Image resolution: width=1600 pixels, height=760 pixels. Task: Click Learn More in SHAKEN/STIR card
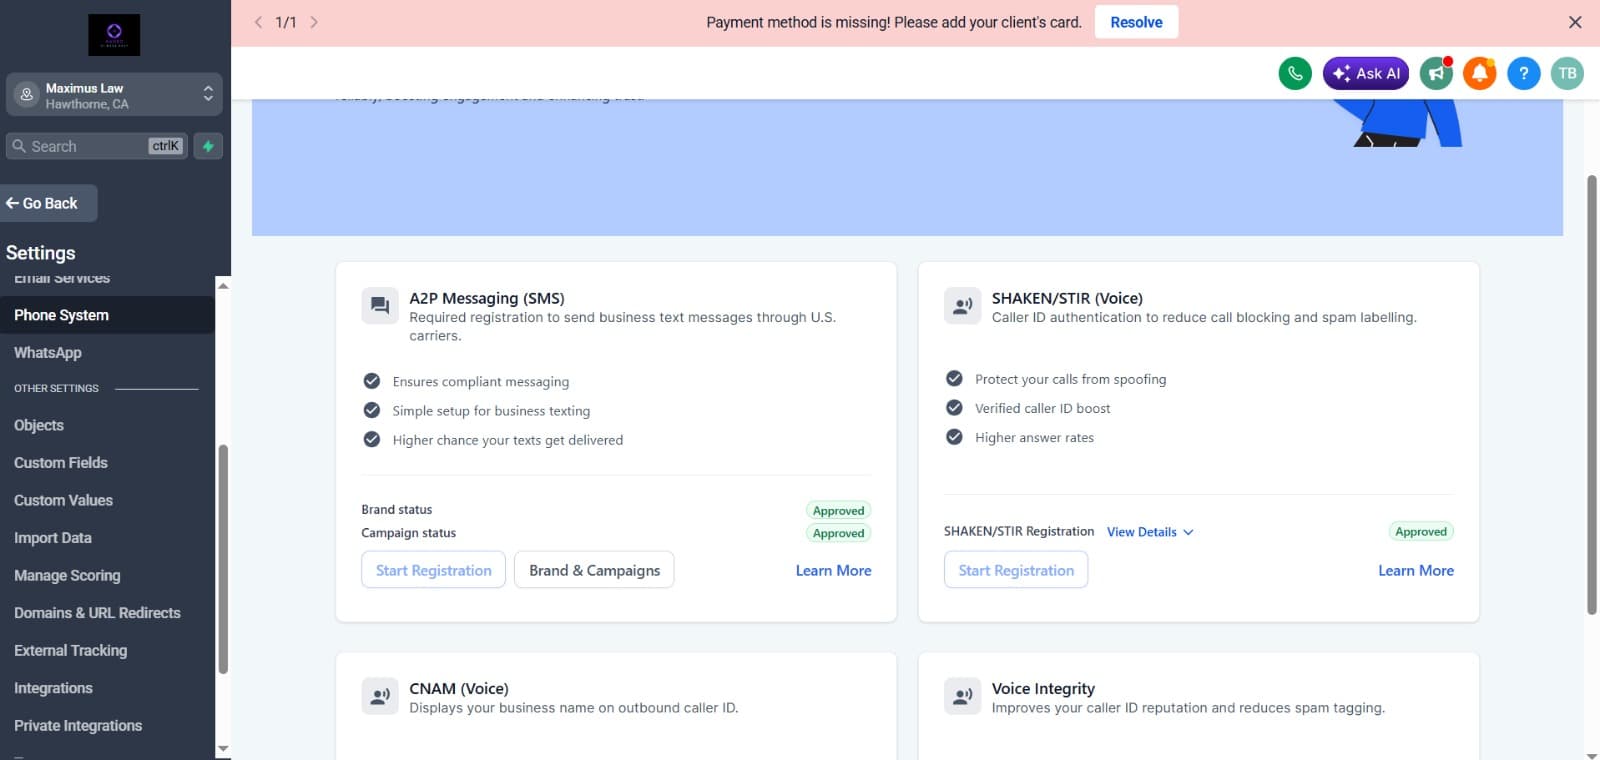tap(1416, 570)
